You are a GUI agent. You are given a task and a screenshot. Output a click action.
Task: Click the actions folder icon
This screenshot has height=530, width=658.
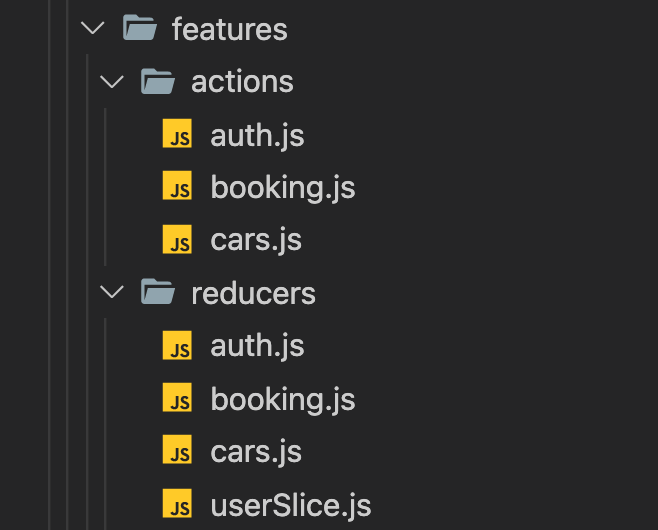[158, 81]
